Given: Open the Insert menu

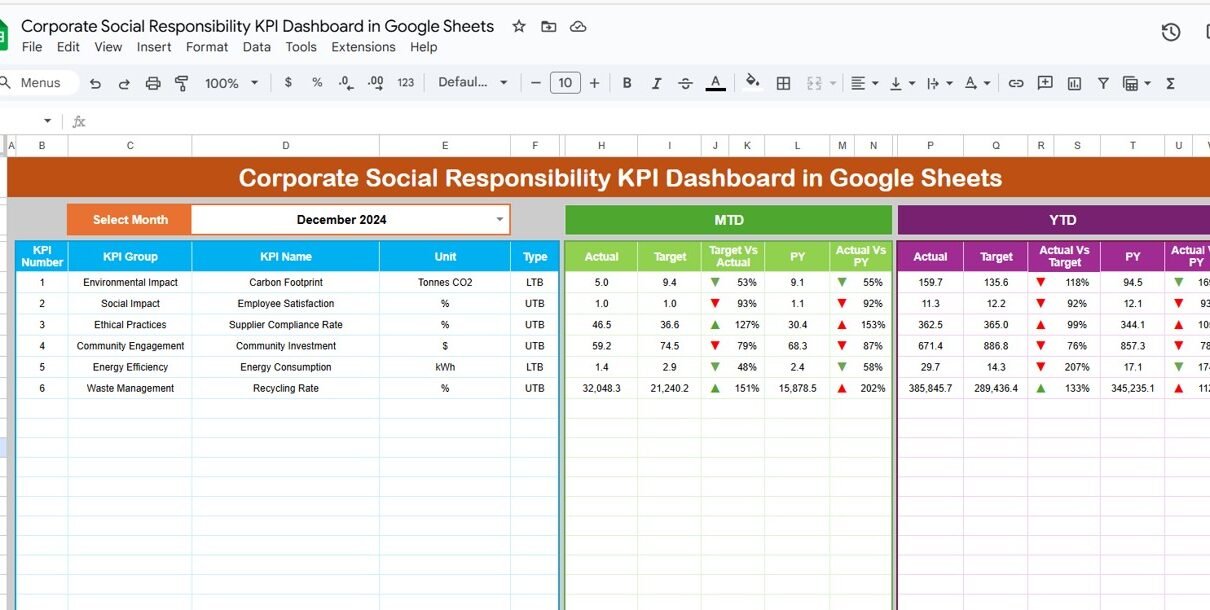Looking at the screenshot, I should click(x=154, y=47).
